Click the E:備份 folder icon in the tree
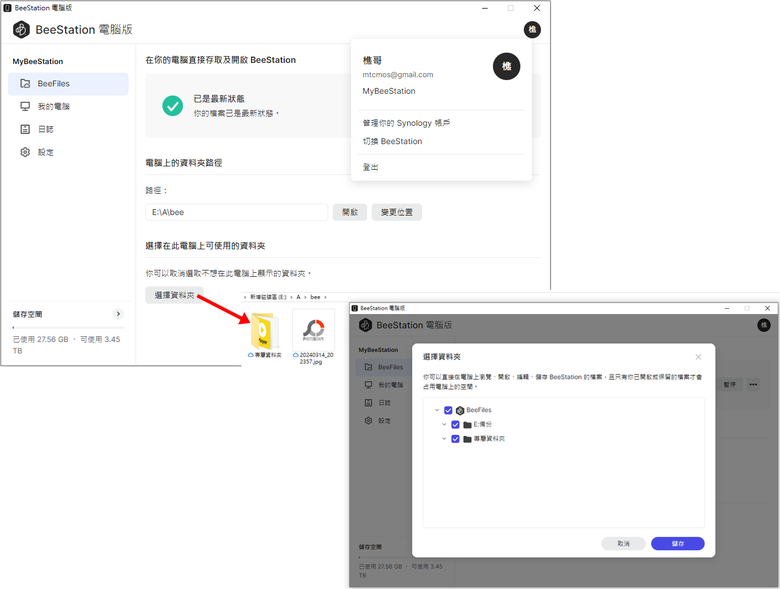The image size is (780, 589). (467, 425)
